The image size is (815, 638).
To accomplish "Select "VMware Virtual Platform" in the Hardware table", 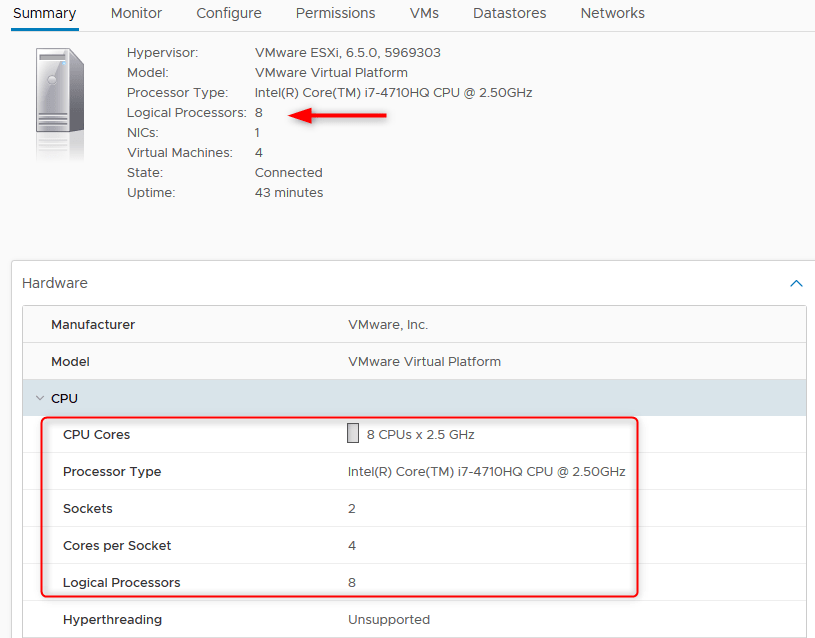I will pos(424,362).
